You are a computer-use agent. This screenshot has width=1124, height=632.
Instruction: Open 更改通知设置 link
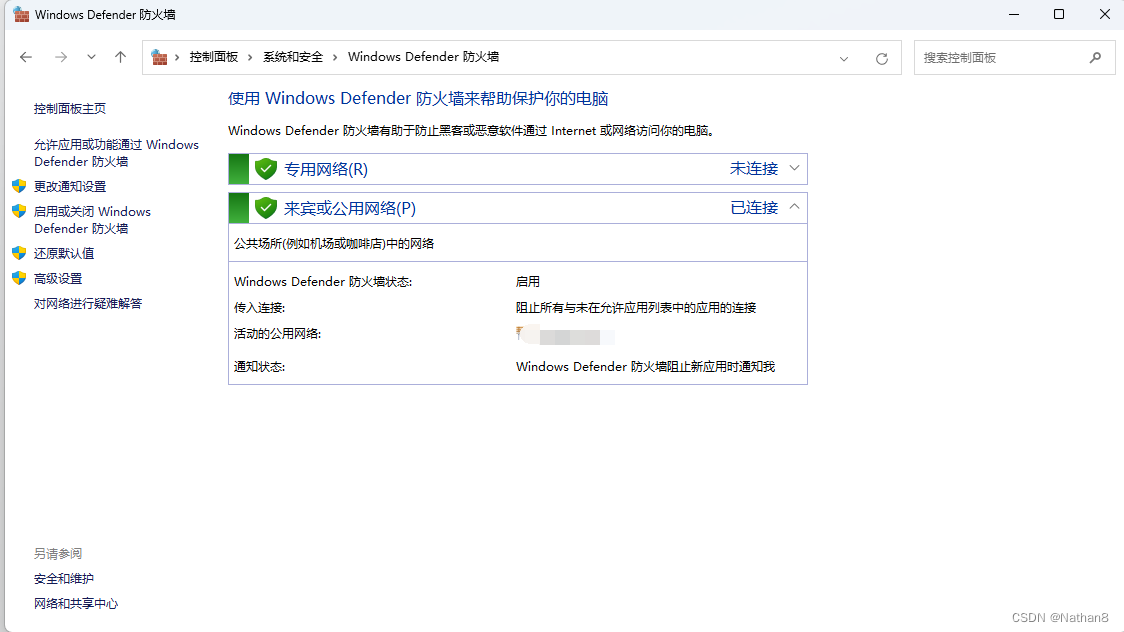pos(70,186)
